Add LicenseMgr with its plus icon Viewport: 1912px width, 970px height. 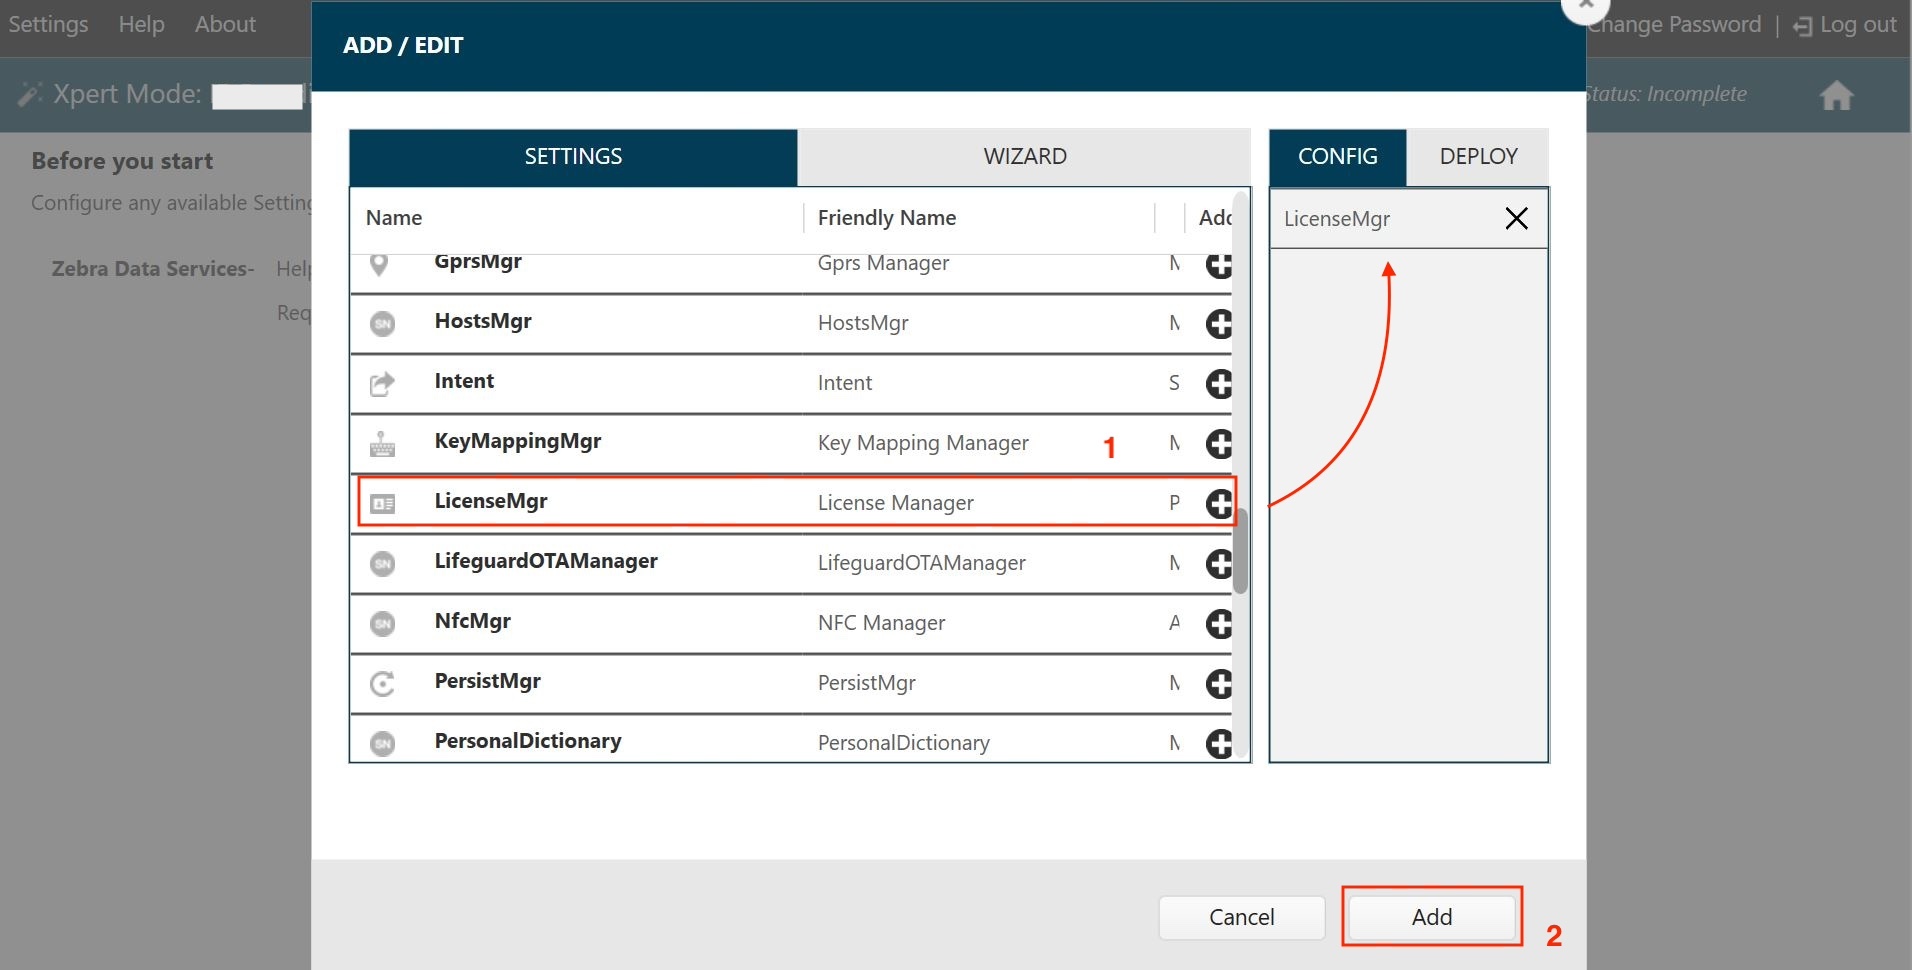pos(1218,503)
